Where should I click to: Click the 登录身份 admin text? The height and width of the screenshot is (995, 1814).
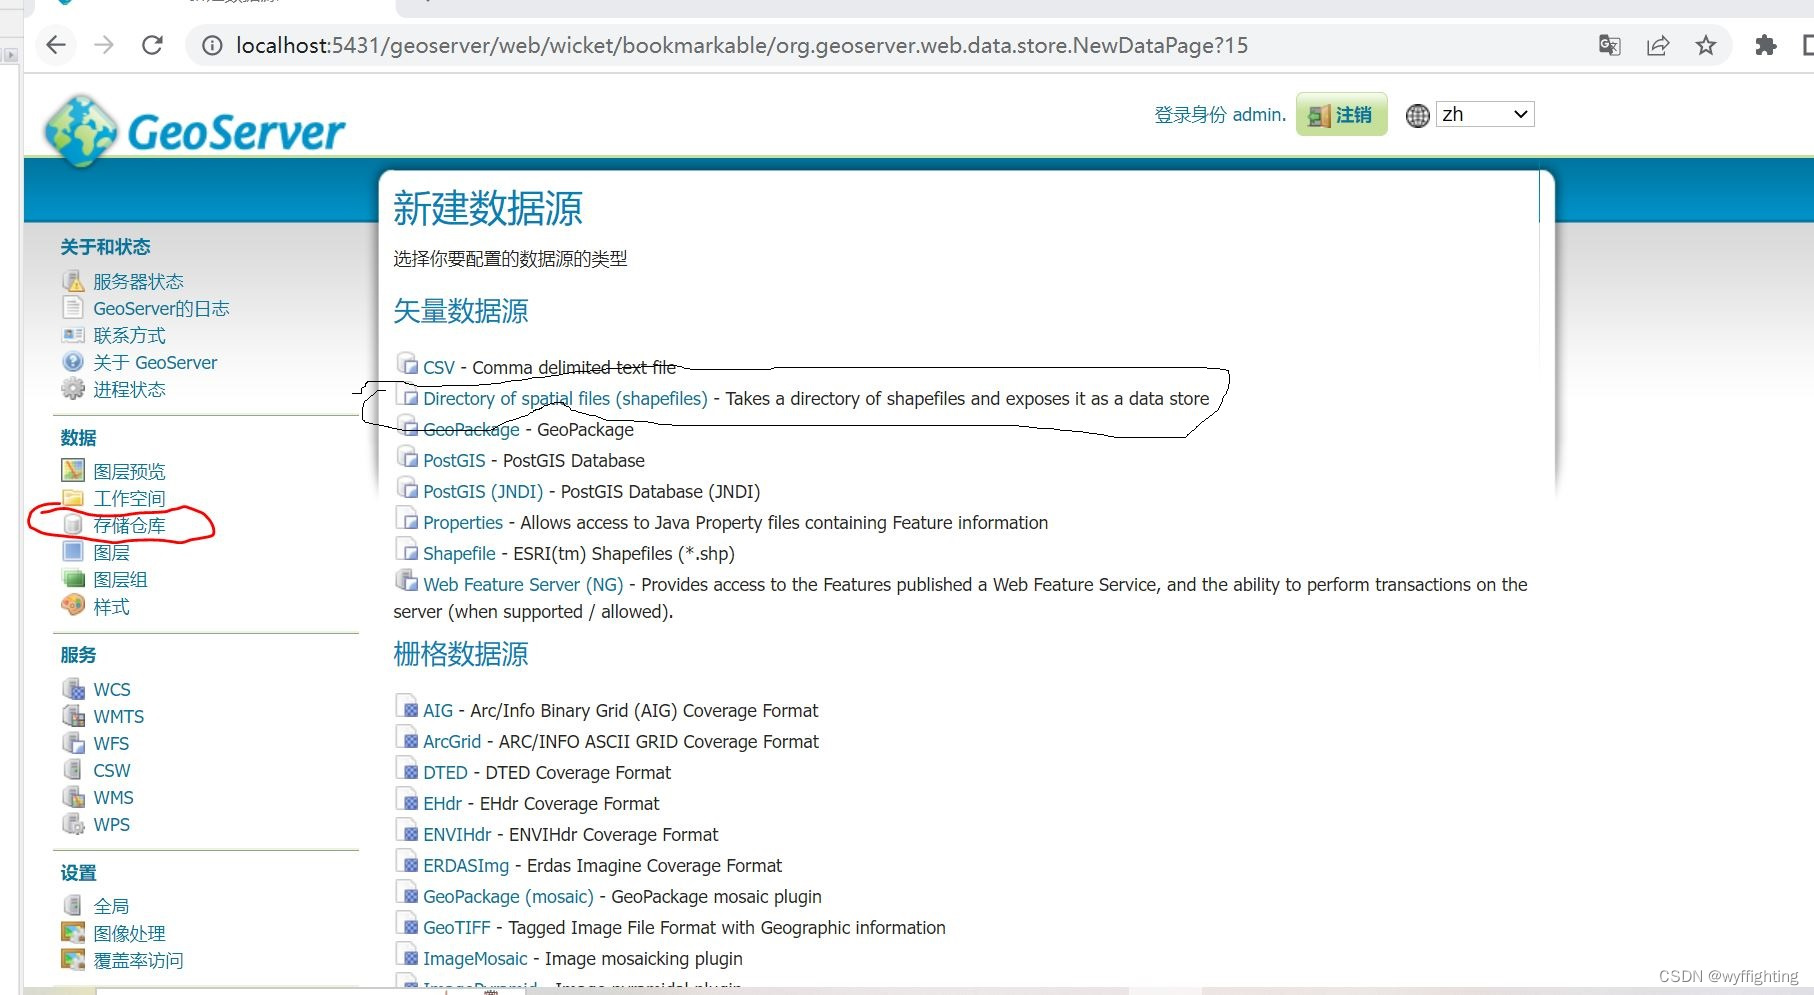tap(1220, 115)
